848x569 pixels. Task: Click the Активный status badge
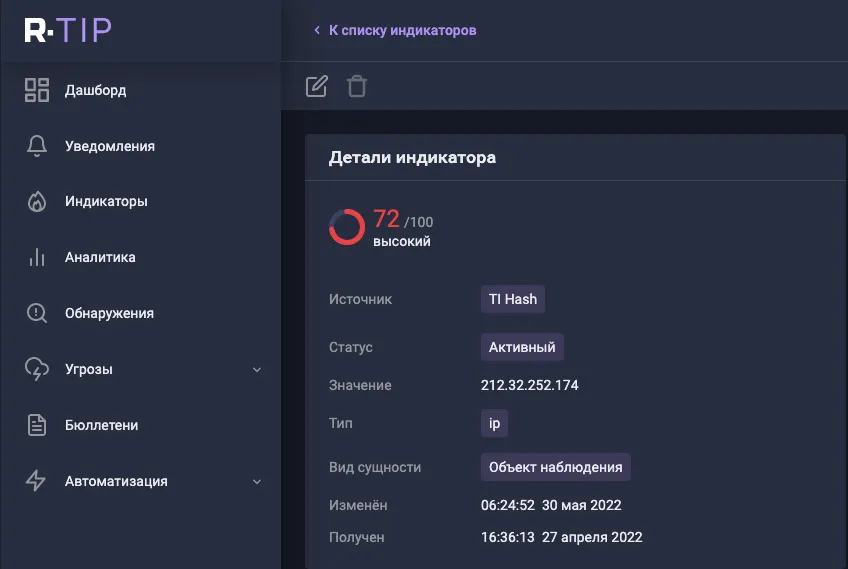pyautogui.click(x=522, y=347)
